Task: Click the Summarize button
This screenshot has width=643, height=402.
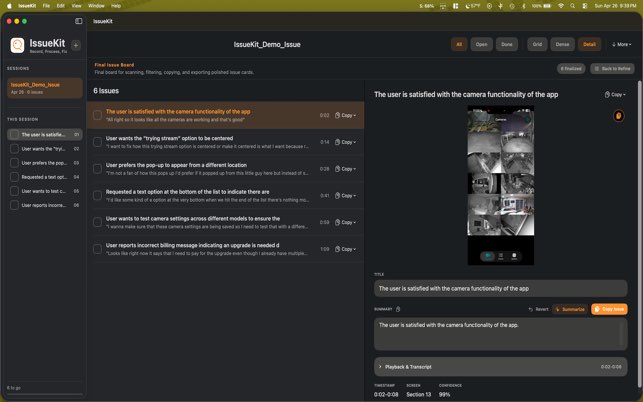Action: pos(570,309)
